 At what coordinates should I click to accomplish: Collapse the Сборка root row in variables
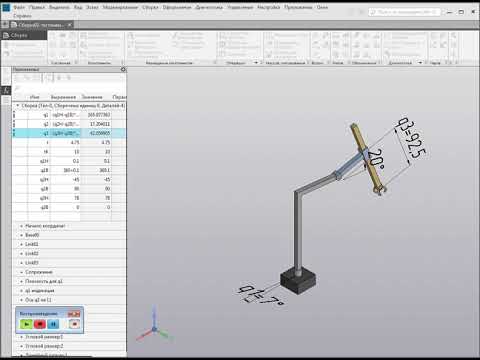pos(18,105)
